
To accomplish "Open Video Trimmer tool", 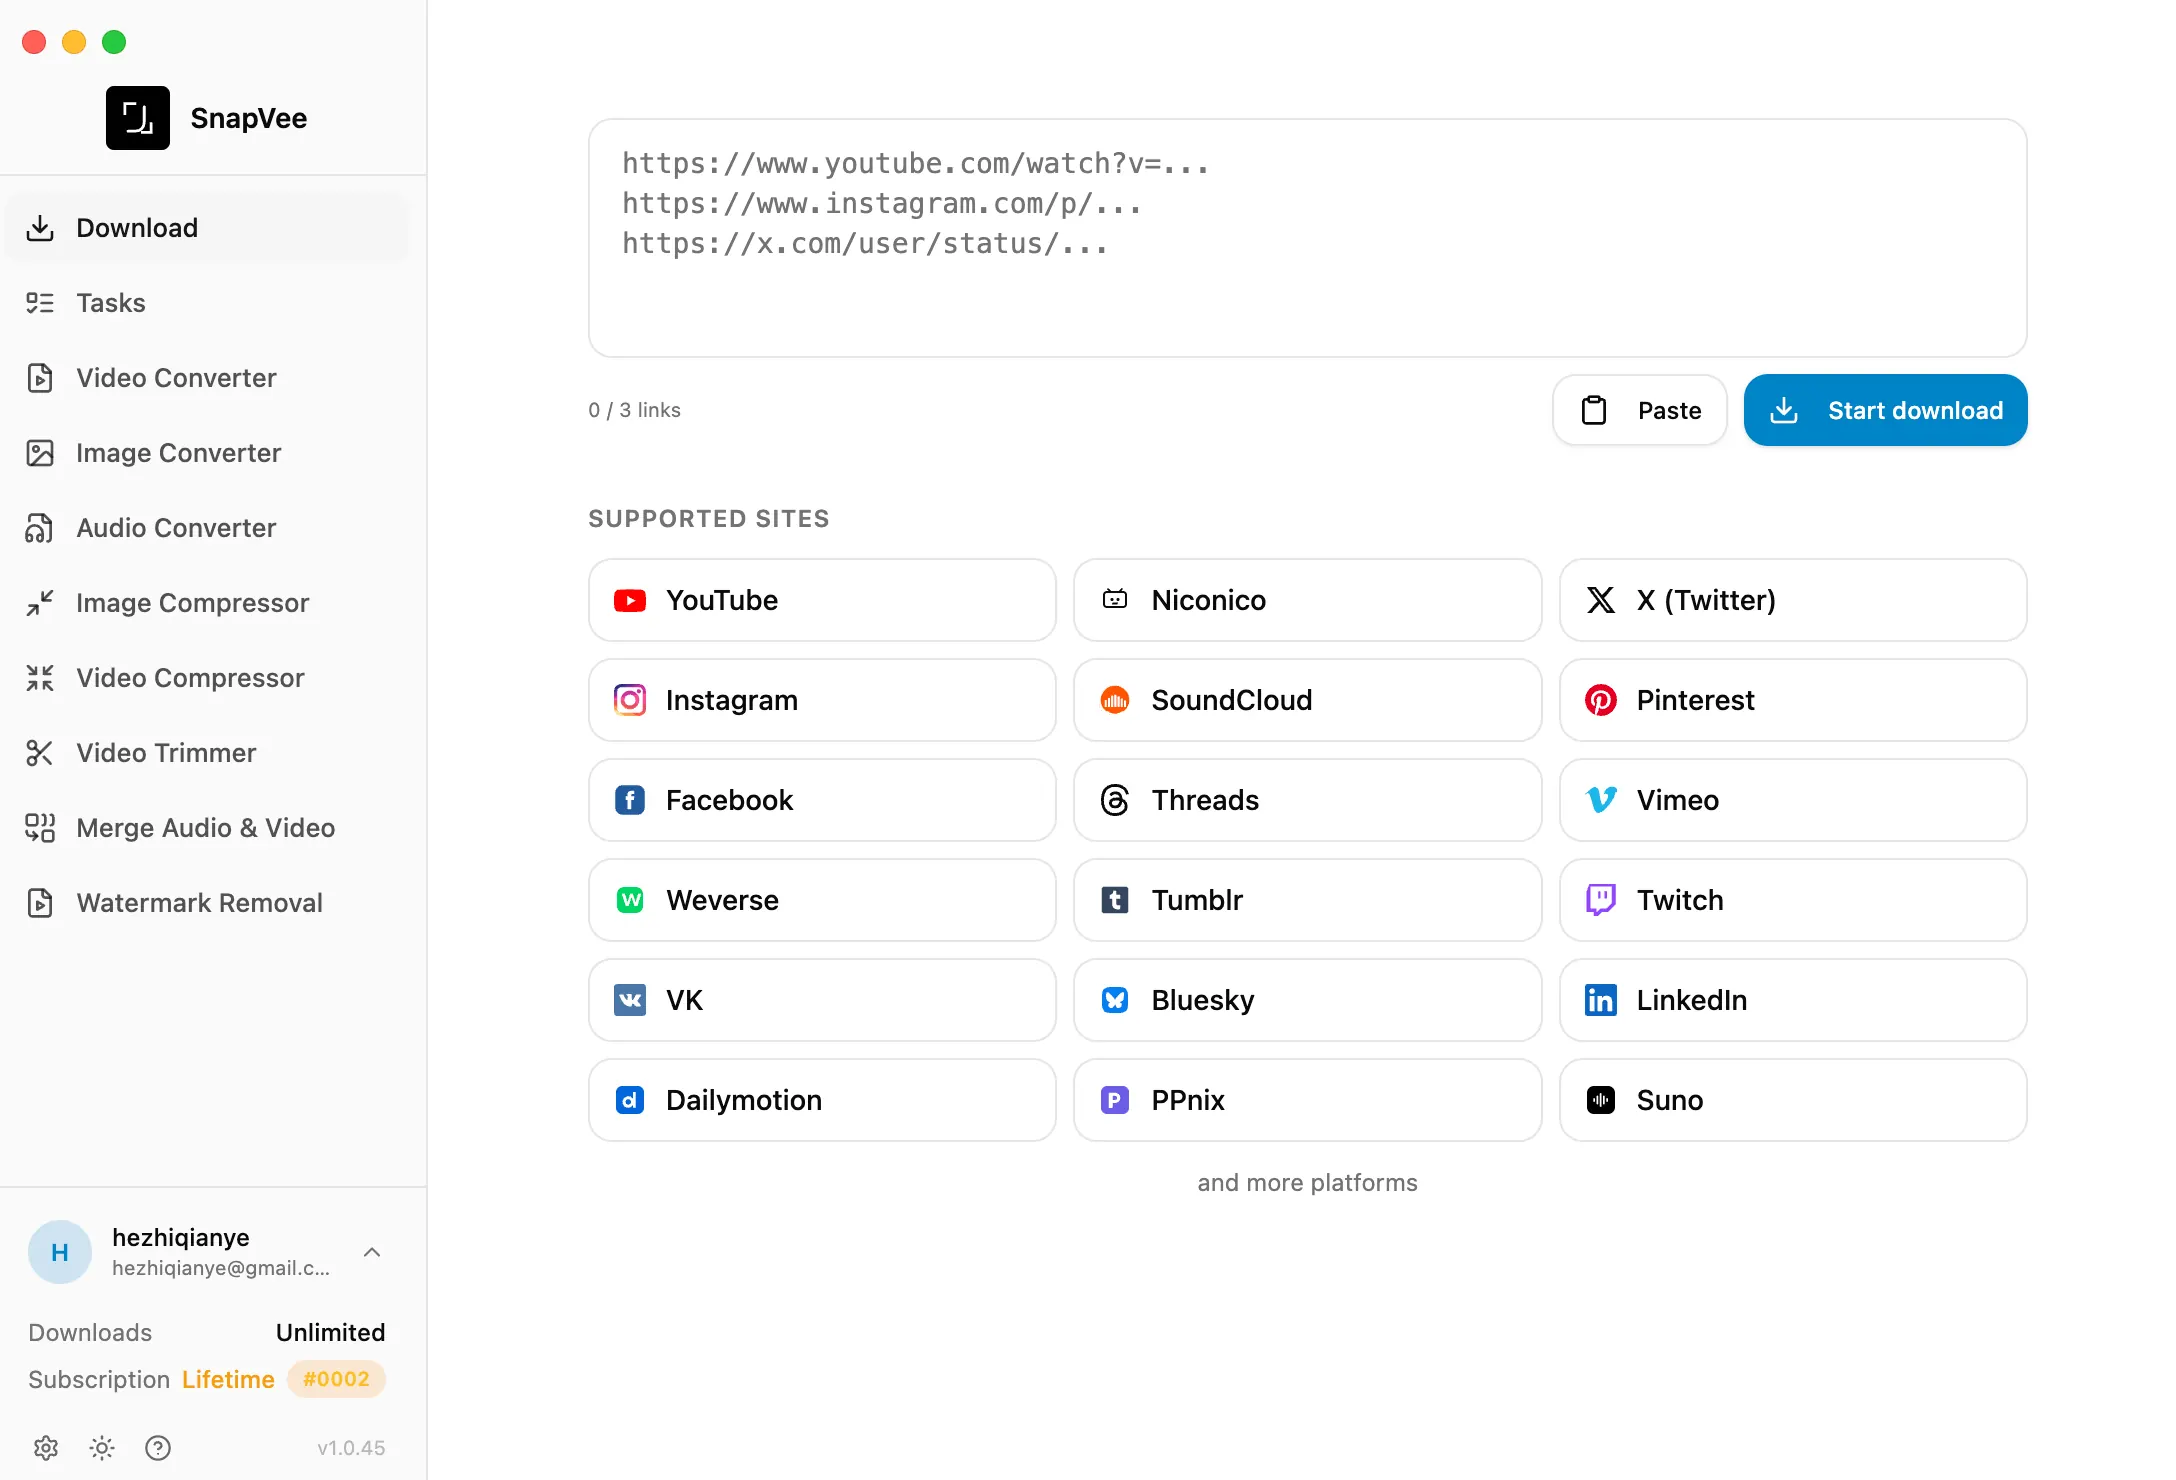I will tap(207, 753).
